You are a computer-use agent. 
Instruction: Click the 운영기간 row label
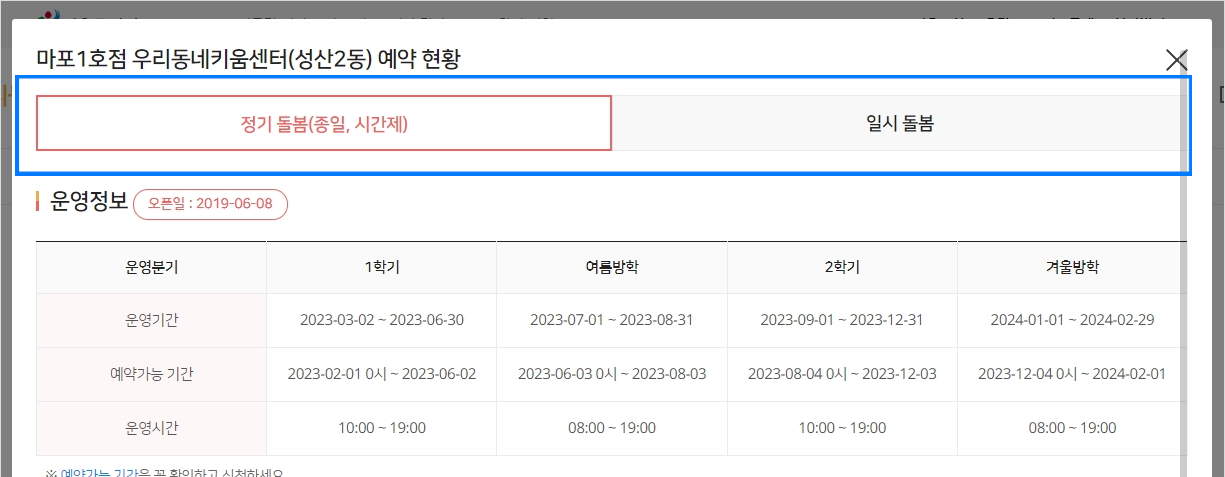click(151, 320)
